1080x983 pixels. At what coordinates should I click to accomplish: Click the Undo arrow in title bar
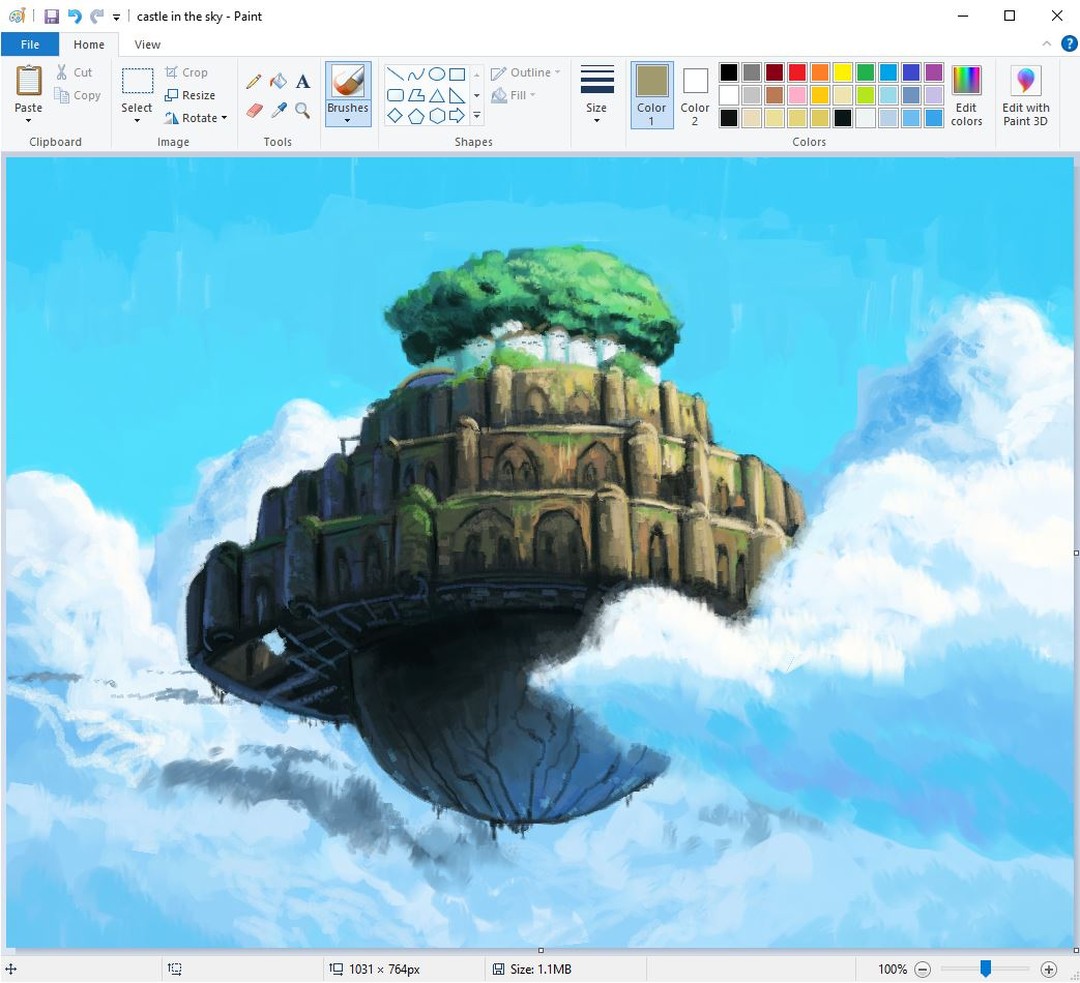point(74,16)
